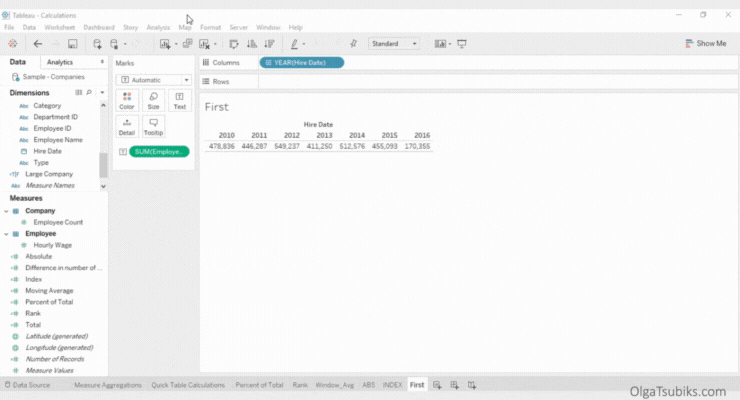Open the Detail card in Marks
740x400 pixels.
point(127,126)
